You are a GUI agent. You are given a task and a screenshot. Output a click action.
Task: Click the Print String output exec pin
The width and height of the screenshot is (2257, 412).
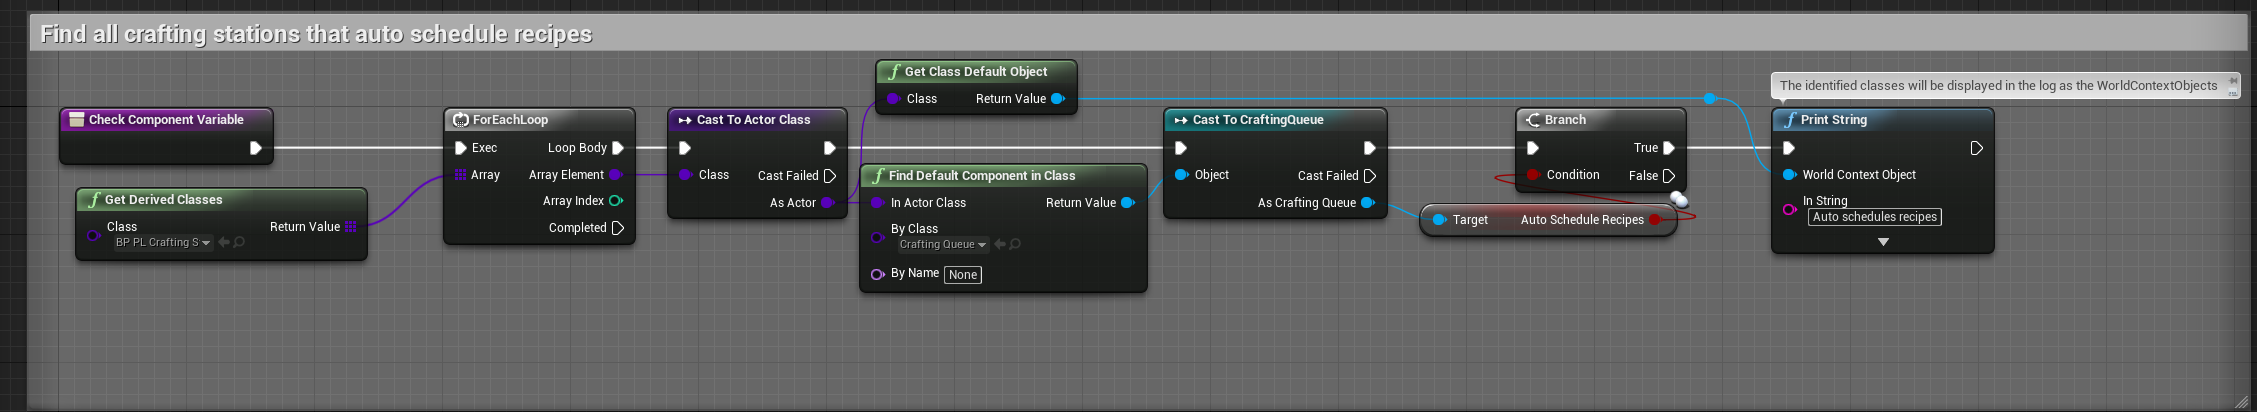(x=1976, y=148)
